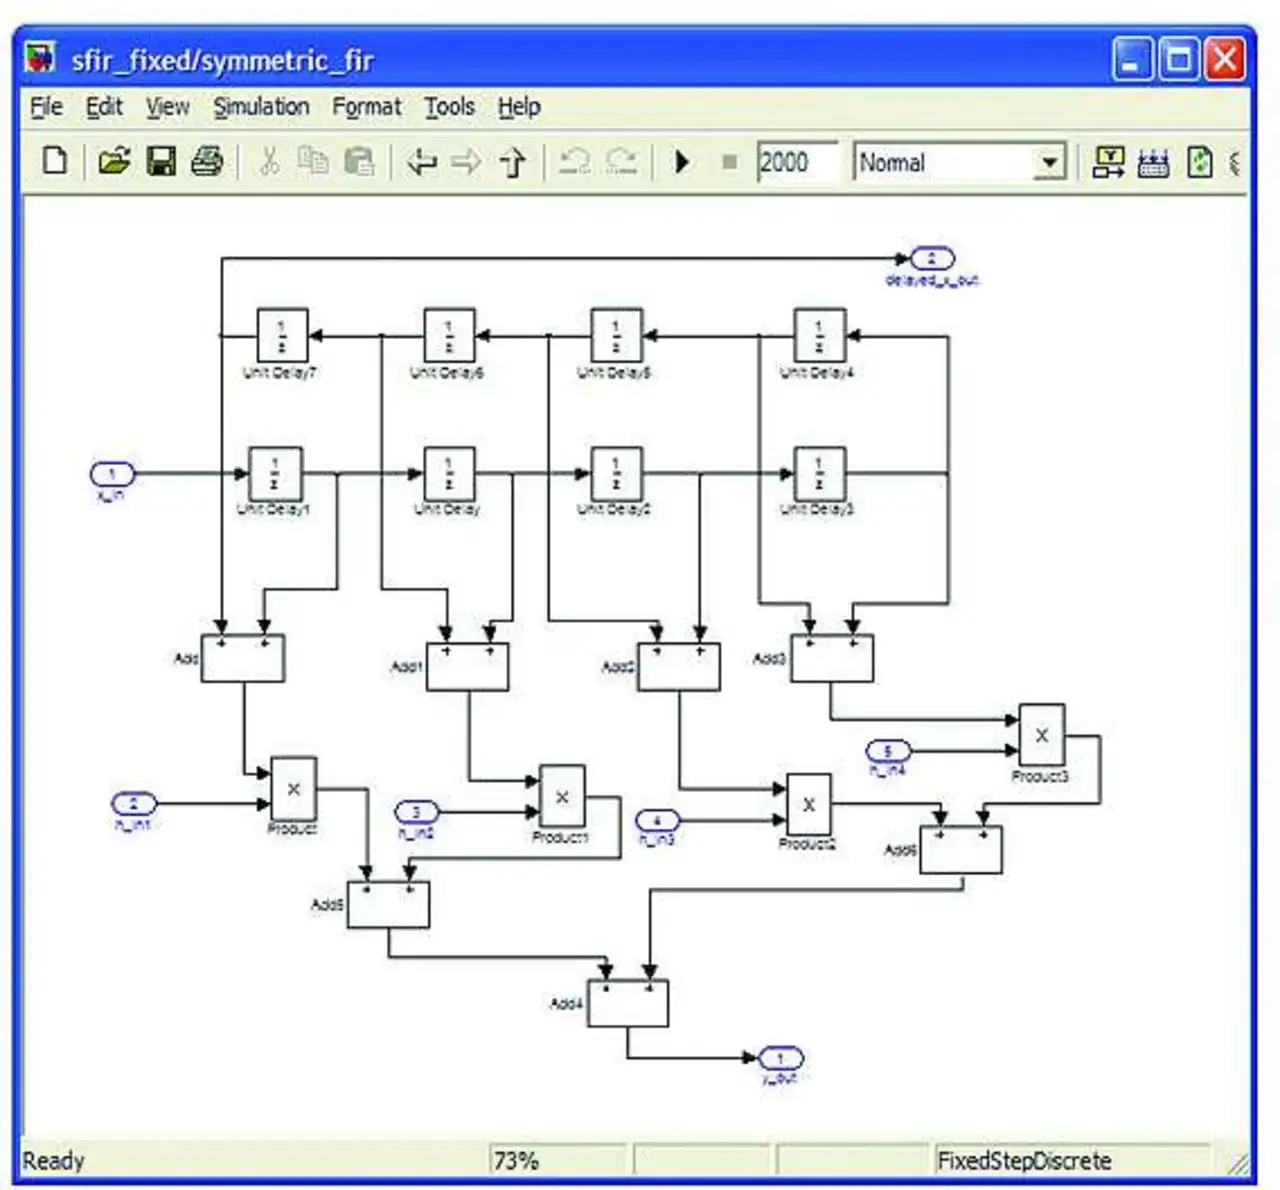The image size is (1280, 1190).
Task: Print the diagram with the printer icon
Action: pos(207,161)
